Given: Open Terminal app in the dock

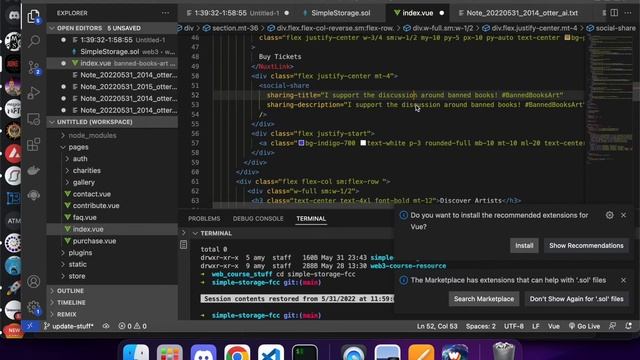Looking at the screenshot, I should (x=305, y=353).
